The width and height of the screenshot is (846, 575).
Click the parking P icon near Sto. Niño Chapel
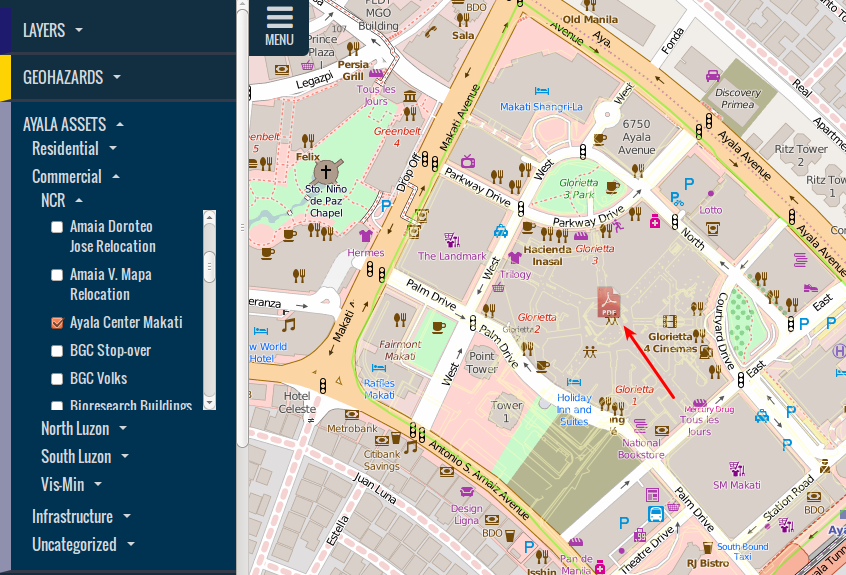[x=386, y=206]
